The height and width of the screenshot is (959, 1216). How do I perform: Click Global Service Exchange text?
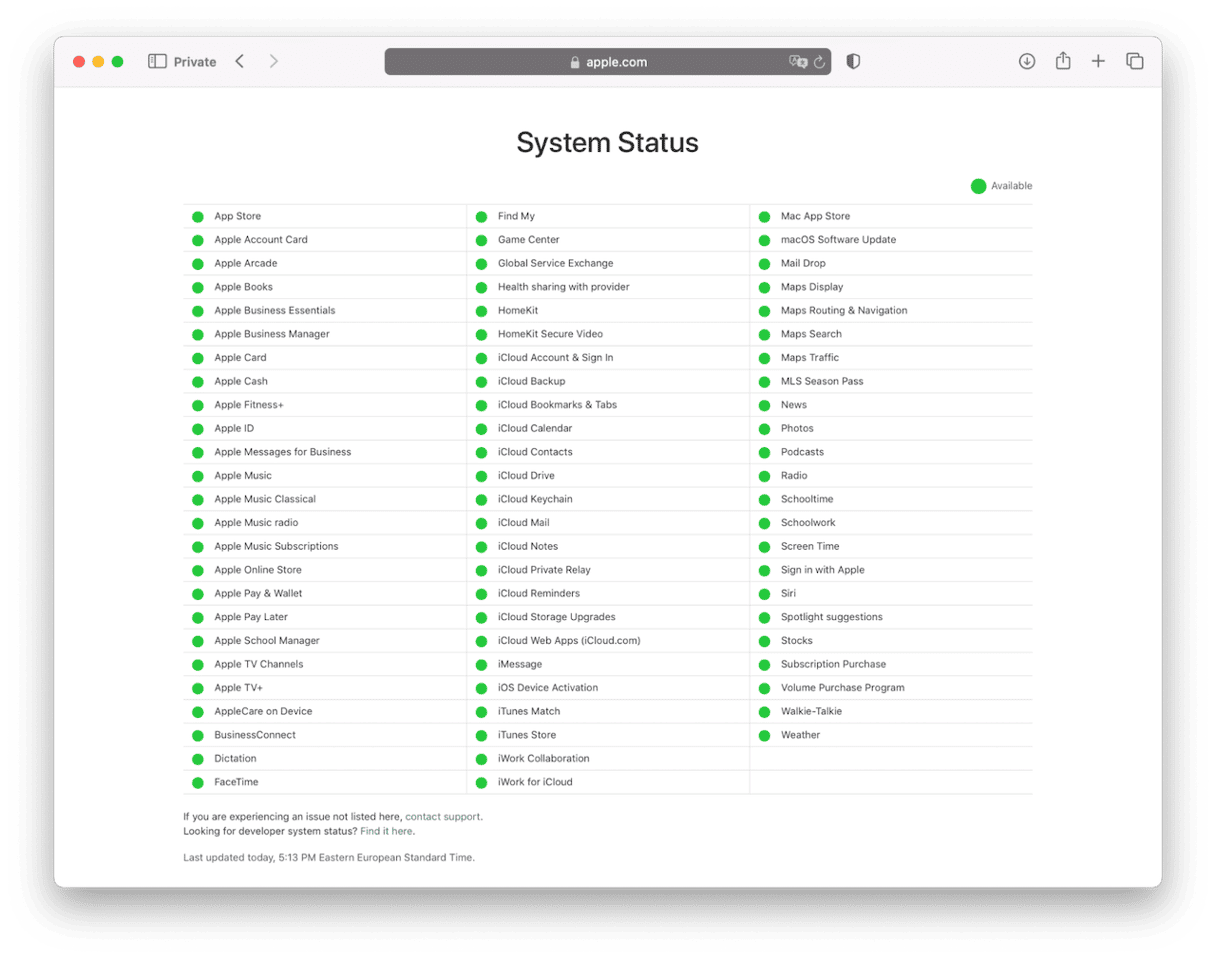click(x=556, y=263)
